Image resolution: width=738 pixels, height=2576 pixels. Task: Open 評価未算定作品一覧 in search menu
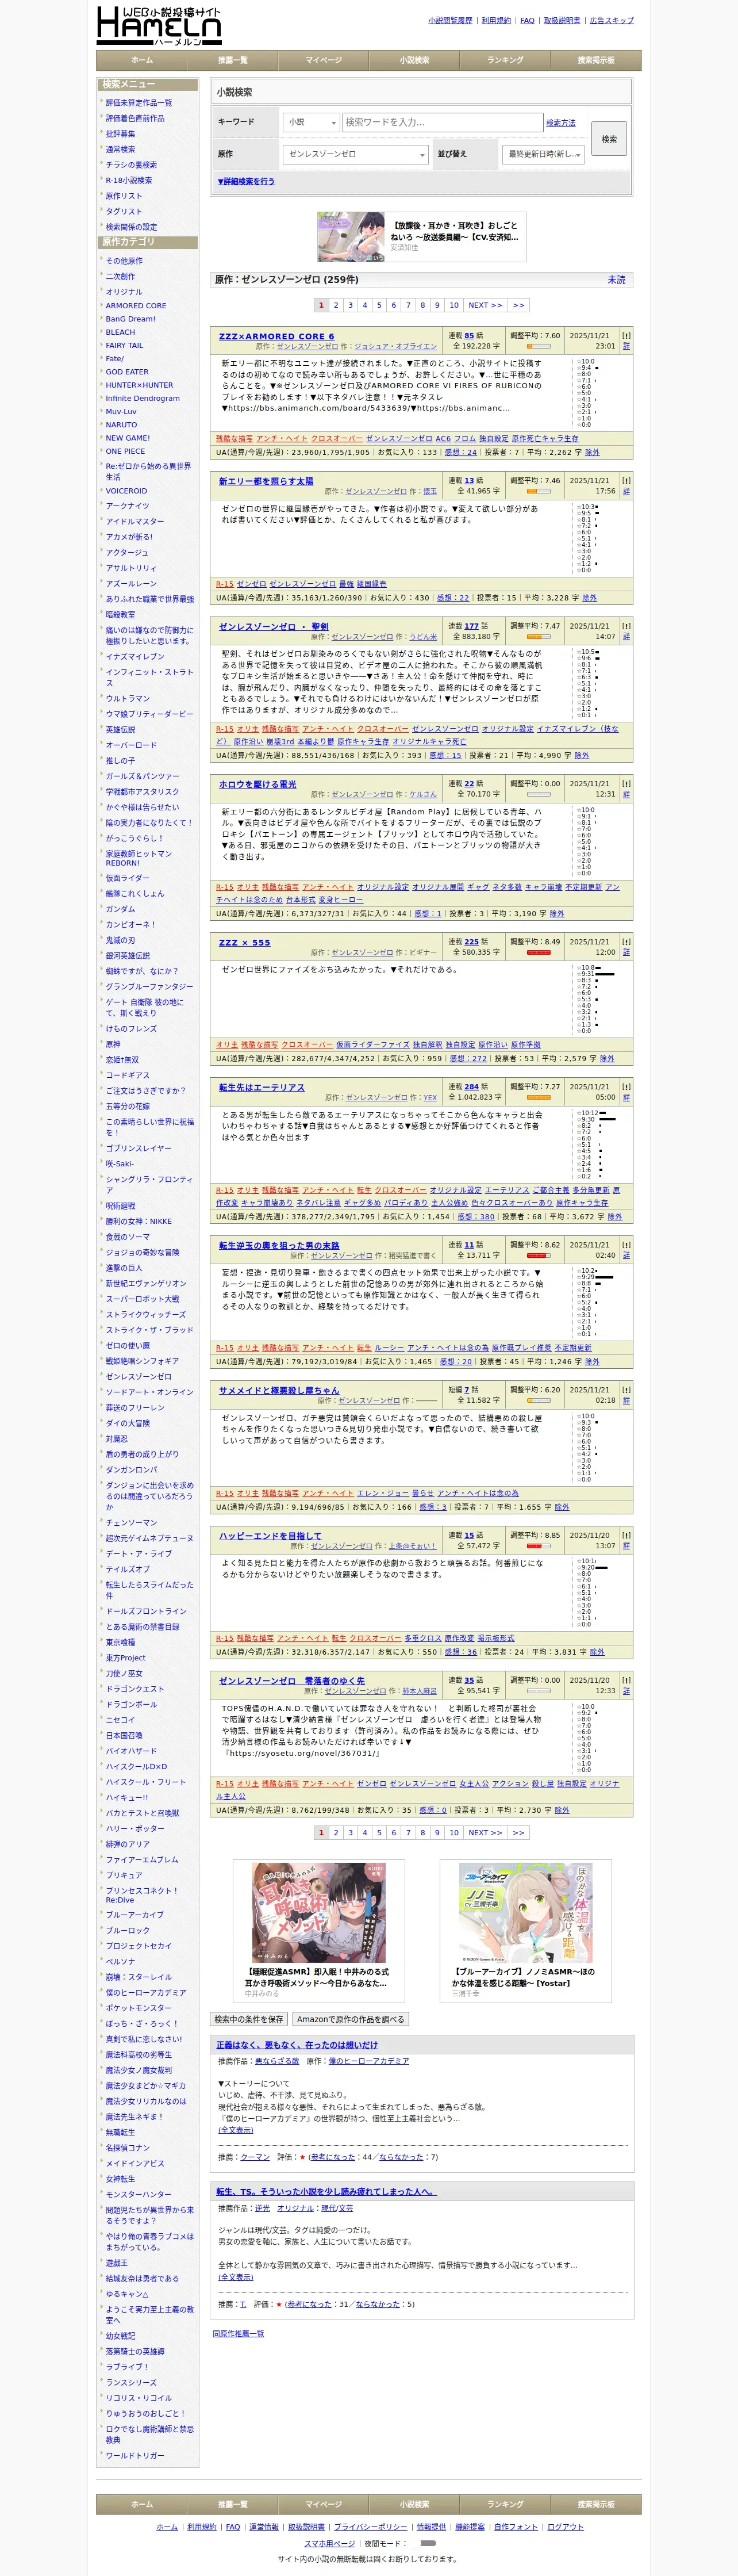coord(139,102)
